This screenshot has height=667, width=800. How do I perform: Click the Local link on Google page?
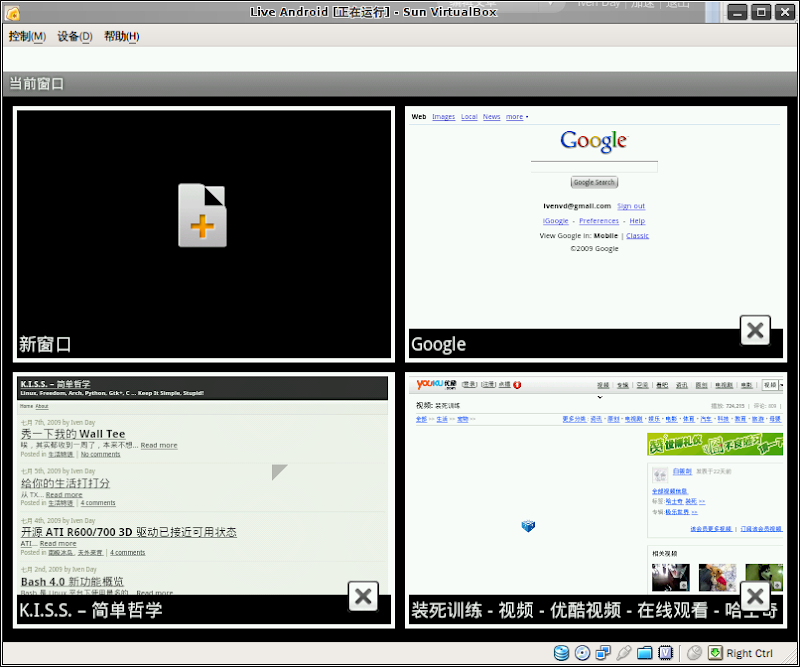(469, 117)
